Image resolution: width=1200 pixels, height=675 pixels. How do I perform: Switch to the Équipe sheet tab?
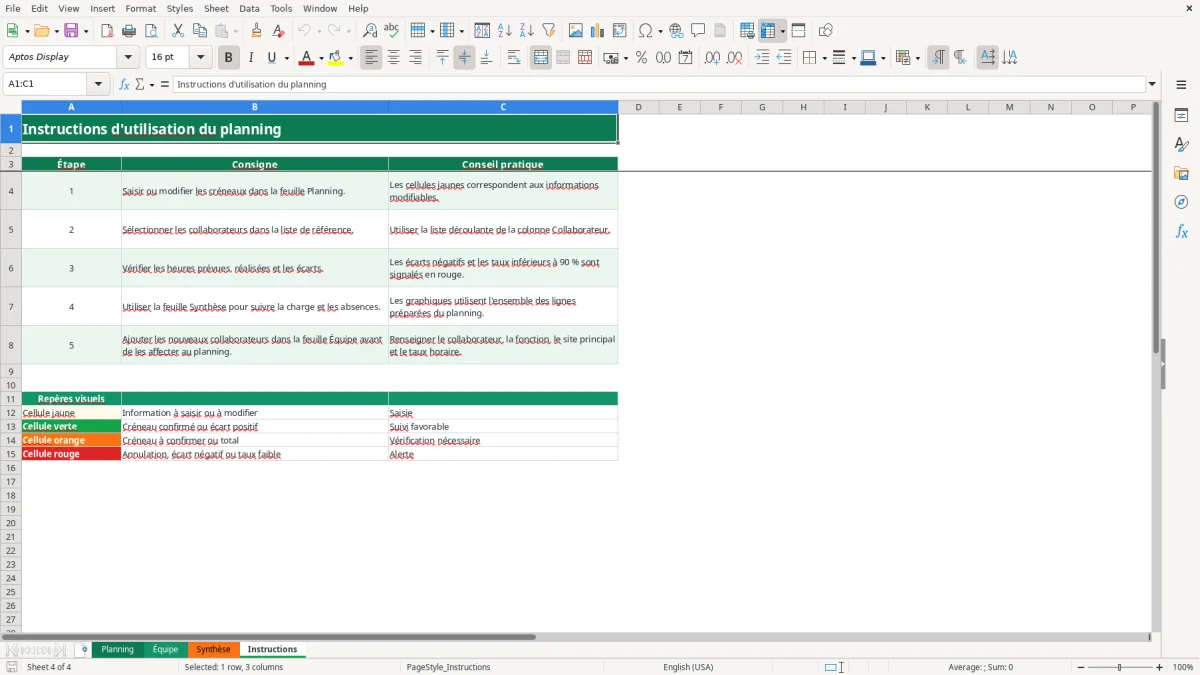tap(165, 649)
